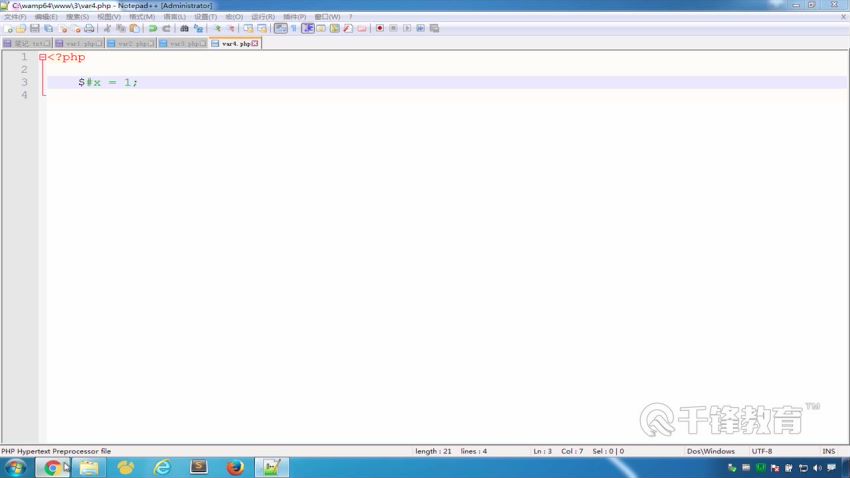Viewport: 850px width, 478px height.
Task: Toggle Show All Characters pilcrow icon
Action: (294, 28)
